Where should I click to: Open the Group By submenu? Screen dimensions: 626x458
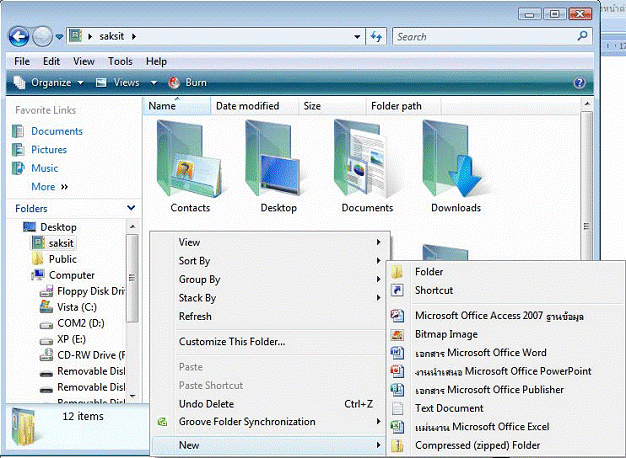[269, 279]
